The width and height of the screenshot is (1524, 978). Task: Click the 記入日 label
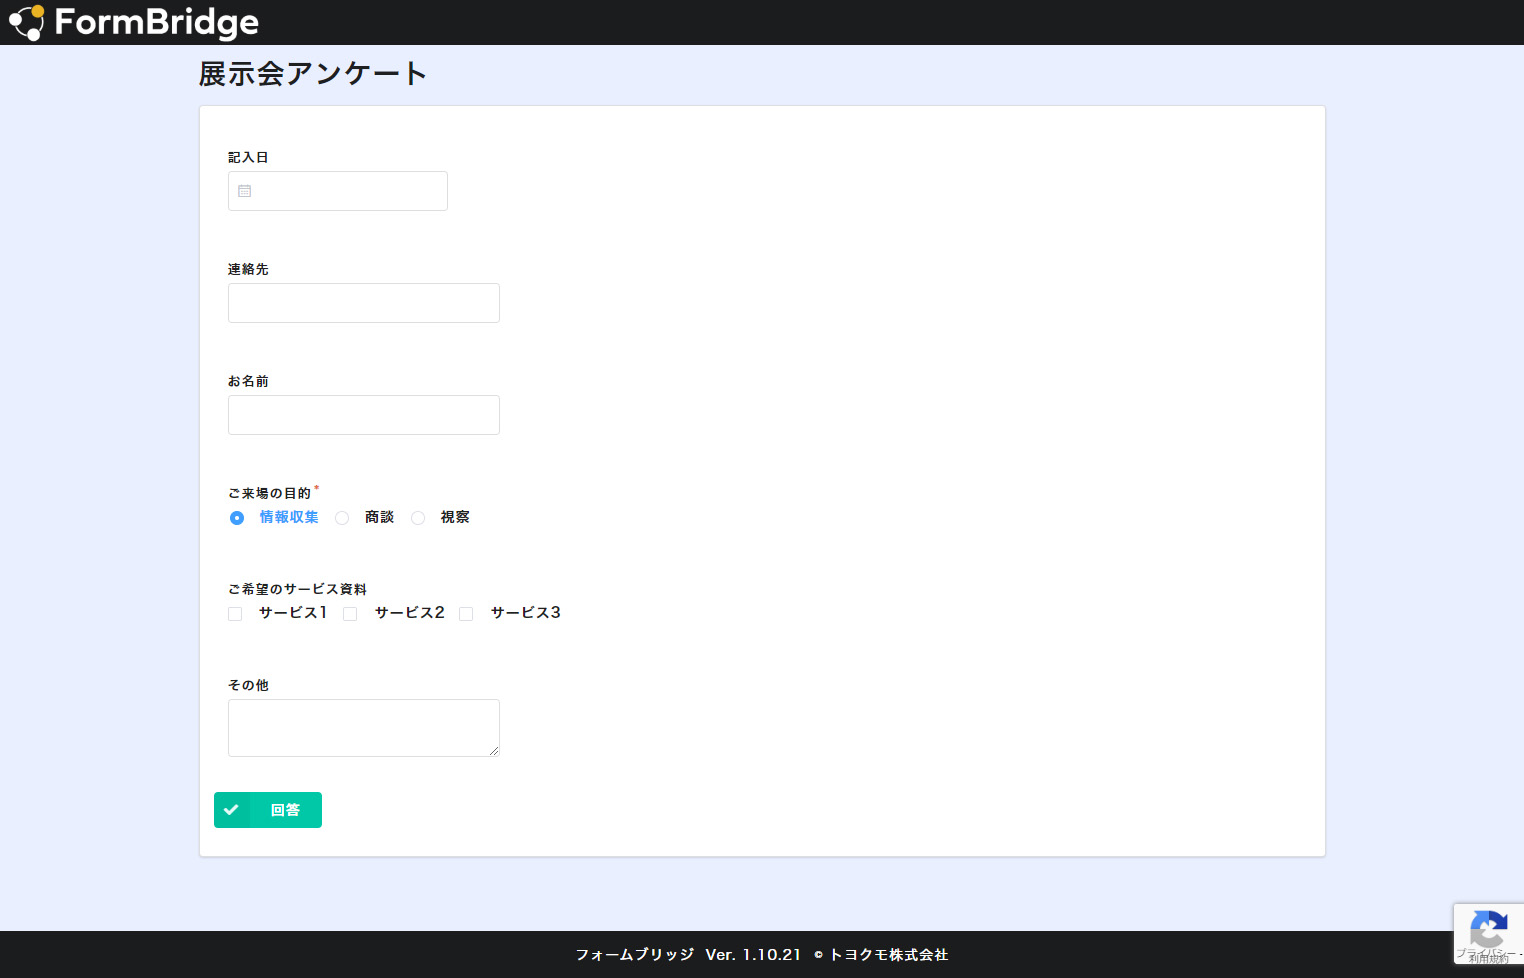(248, 157)
